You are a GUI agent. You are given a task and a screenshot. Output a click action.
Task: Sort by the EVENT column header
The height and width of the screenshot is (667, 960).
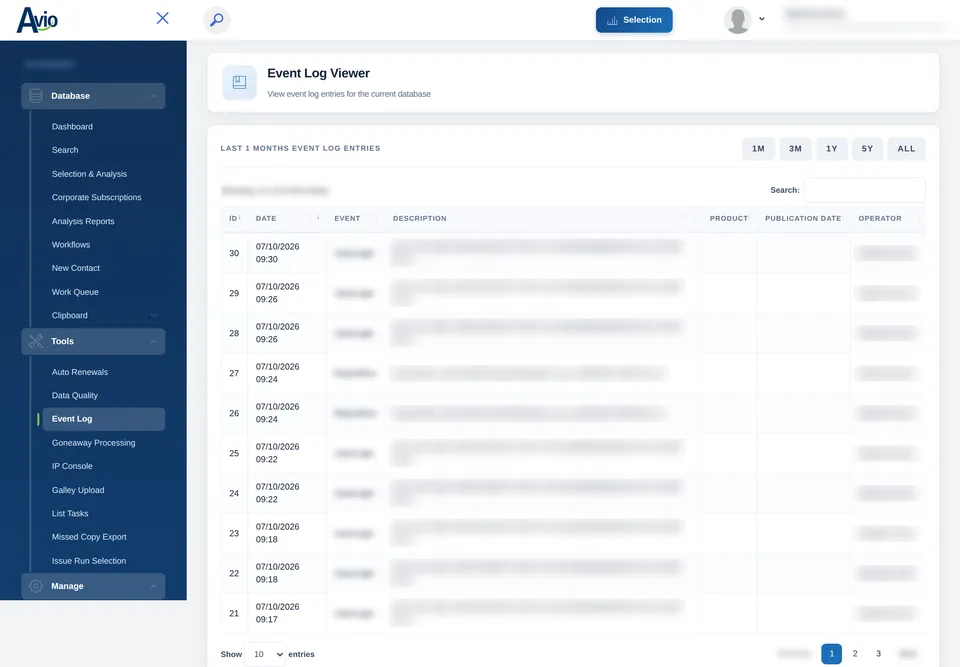(x=356, y=219)
